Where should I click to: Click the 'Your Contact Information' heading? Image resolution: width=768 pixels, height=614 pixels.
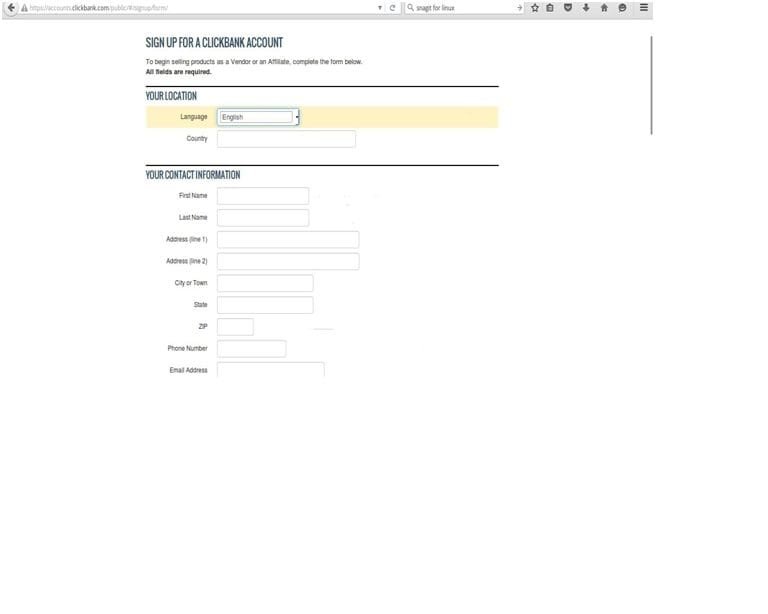[192, 175]
